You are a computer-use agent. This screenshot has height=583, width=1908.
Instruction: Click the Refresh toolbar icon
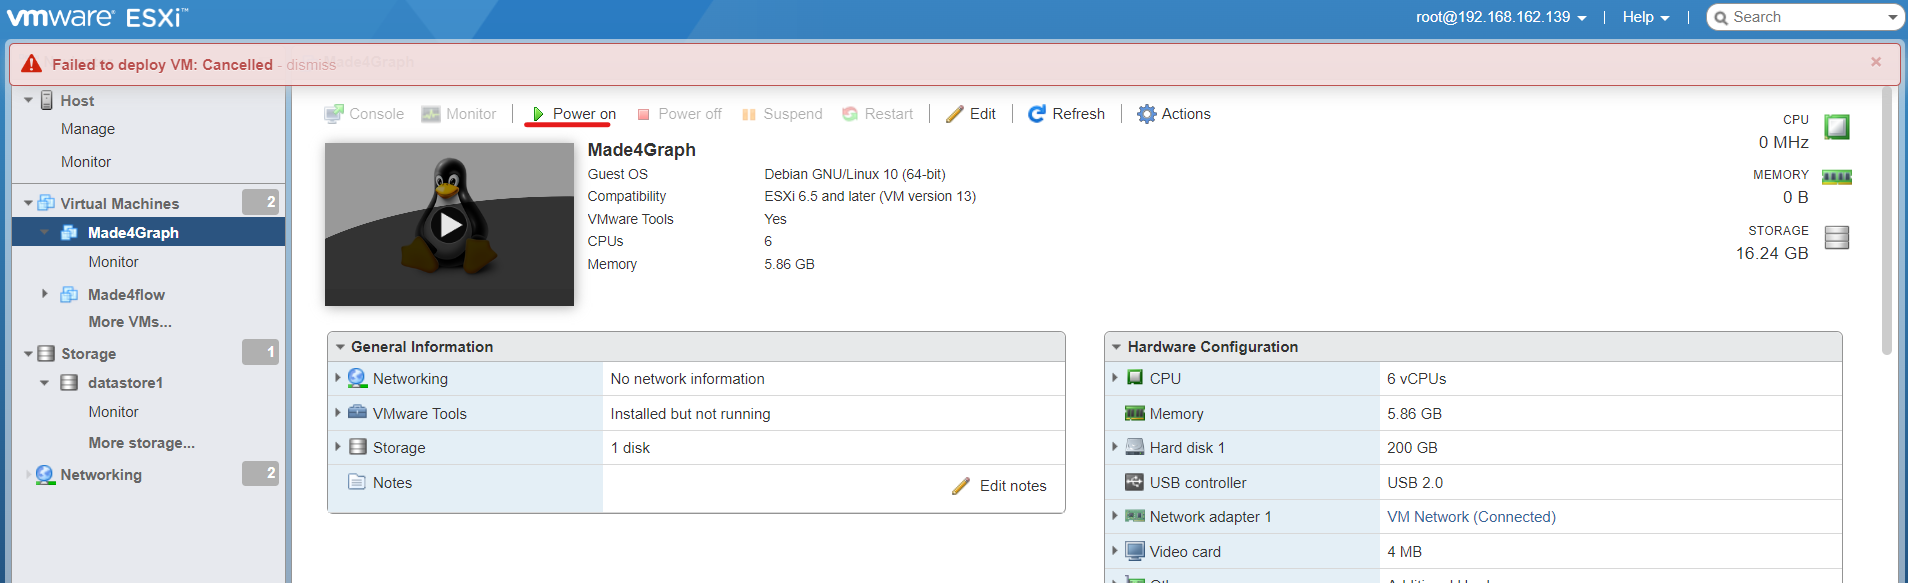point(1037,114)
